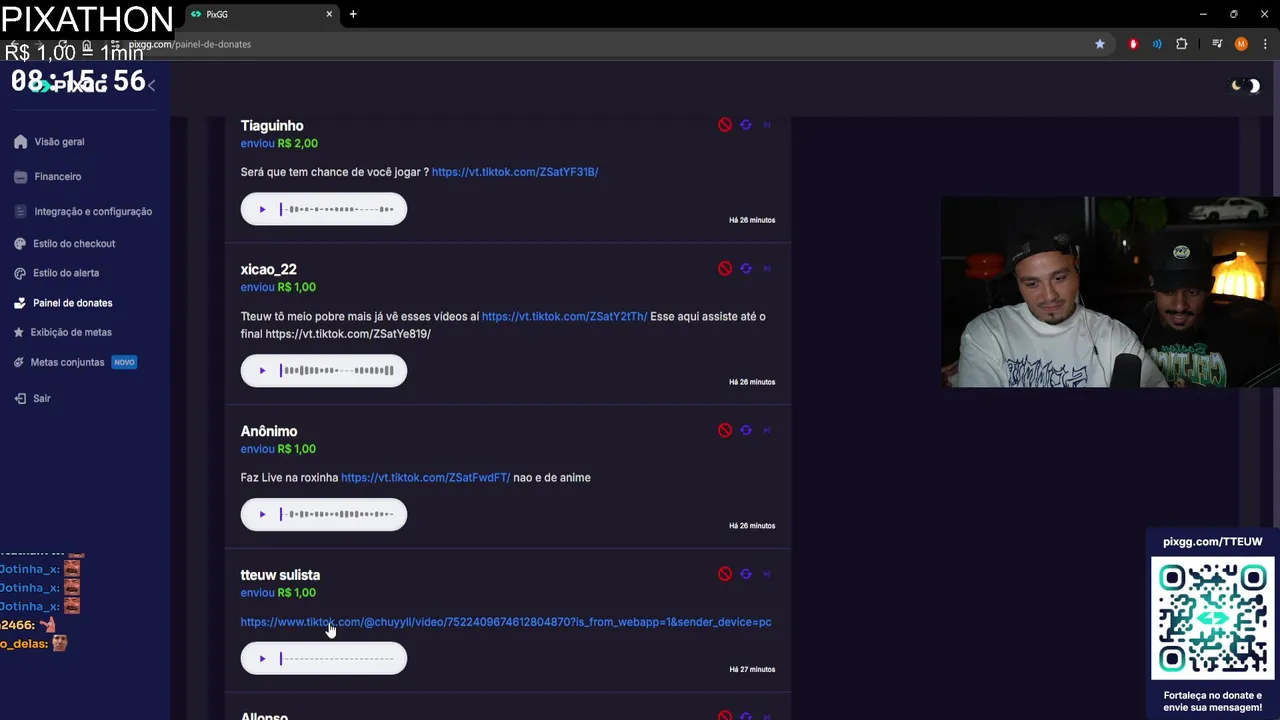Replay the tteuw sulista donation alert
1280x720 pixels.
tap(746, 574)
